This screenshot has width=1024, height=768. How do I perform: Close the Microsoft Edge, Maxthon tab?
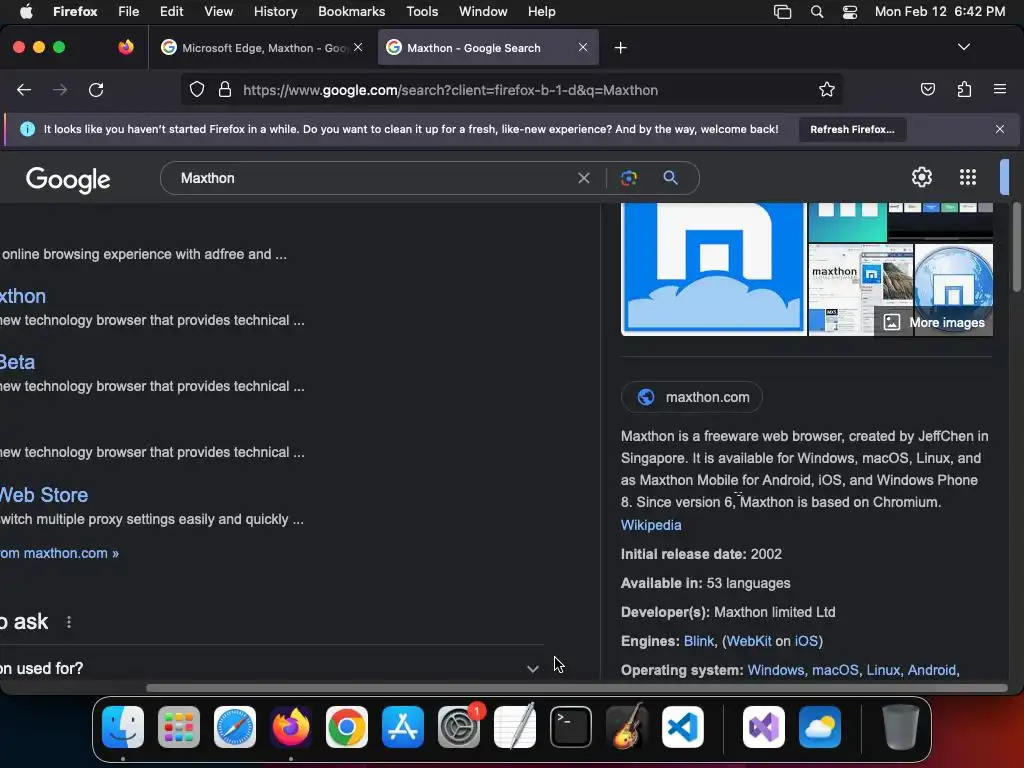point(358,47)
